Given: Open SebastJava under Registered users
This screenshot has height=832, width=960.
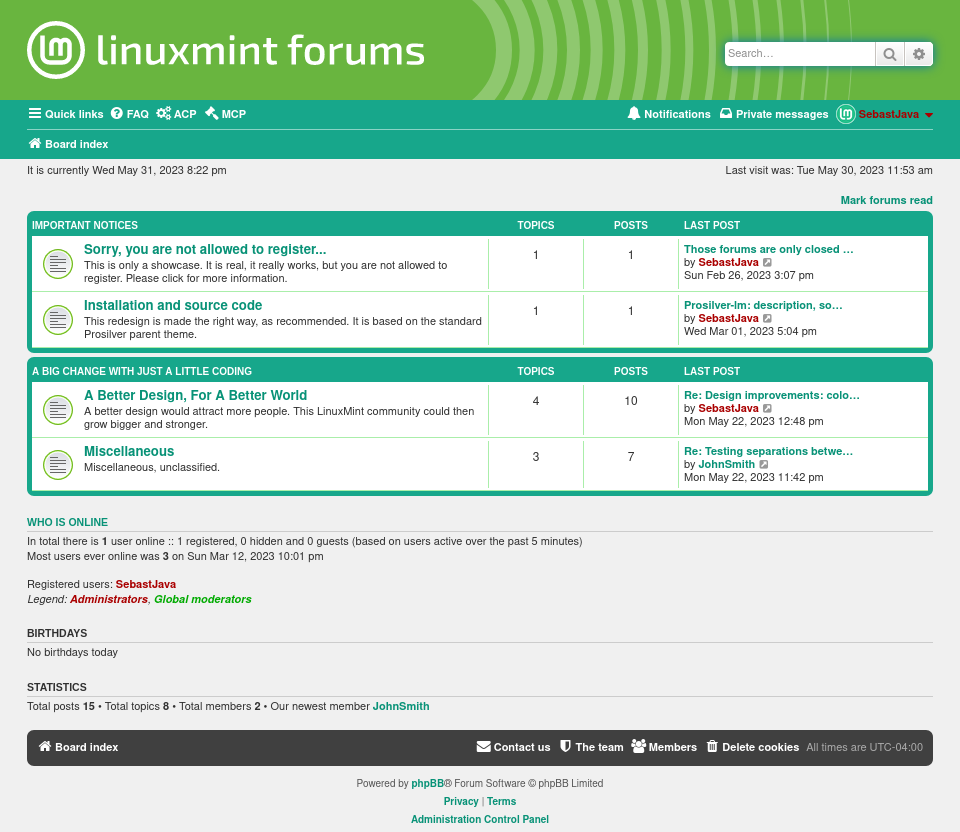Looking at the screenshot, I should [146, 584].
